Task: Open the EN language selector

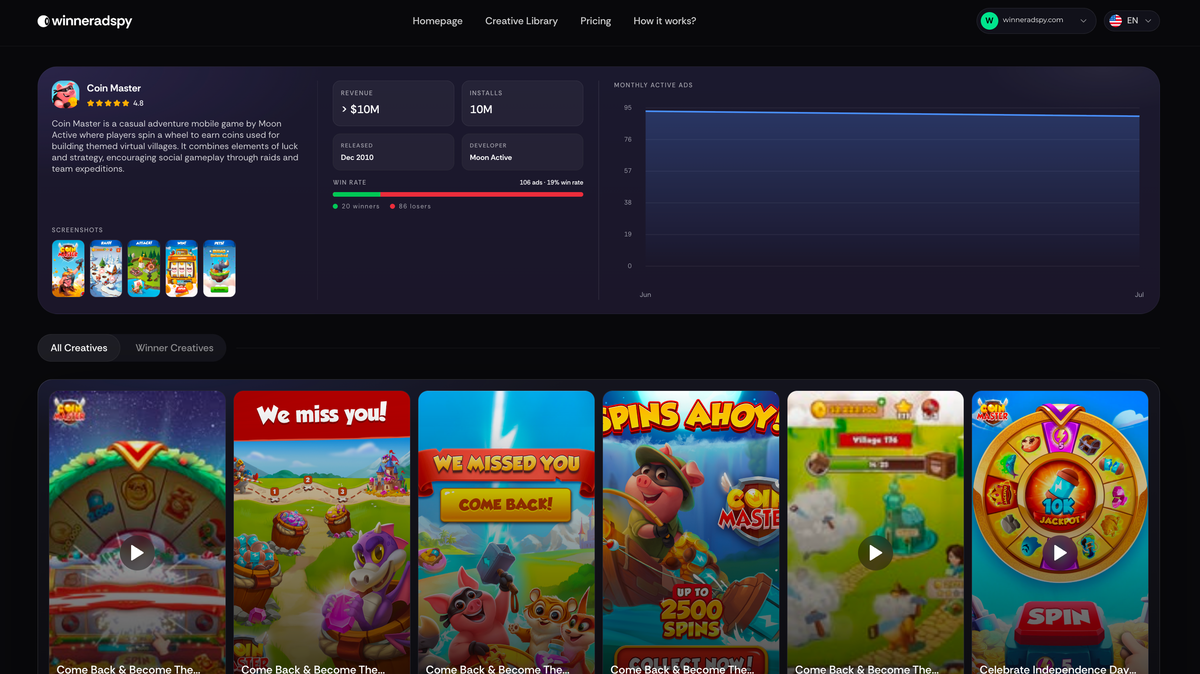Action: click(x=1132, y=21)
